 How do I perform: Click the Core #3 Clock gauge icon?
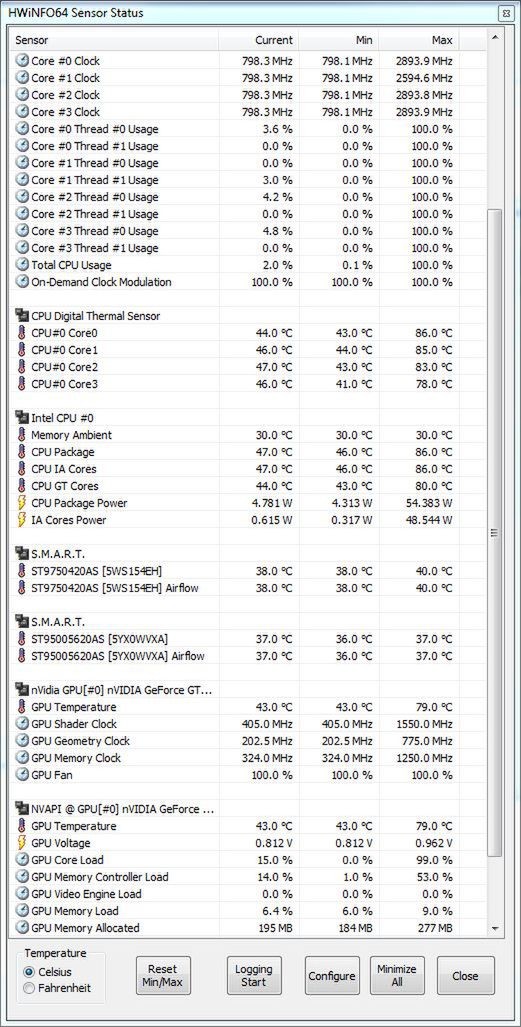point(22,112)
